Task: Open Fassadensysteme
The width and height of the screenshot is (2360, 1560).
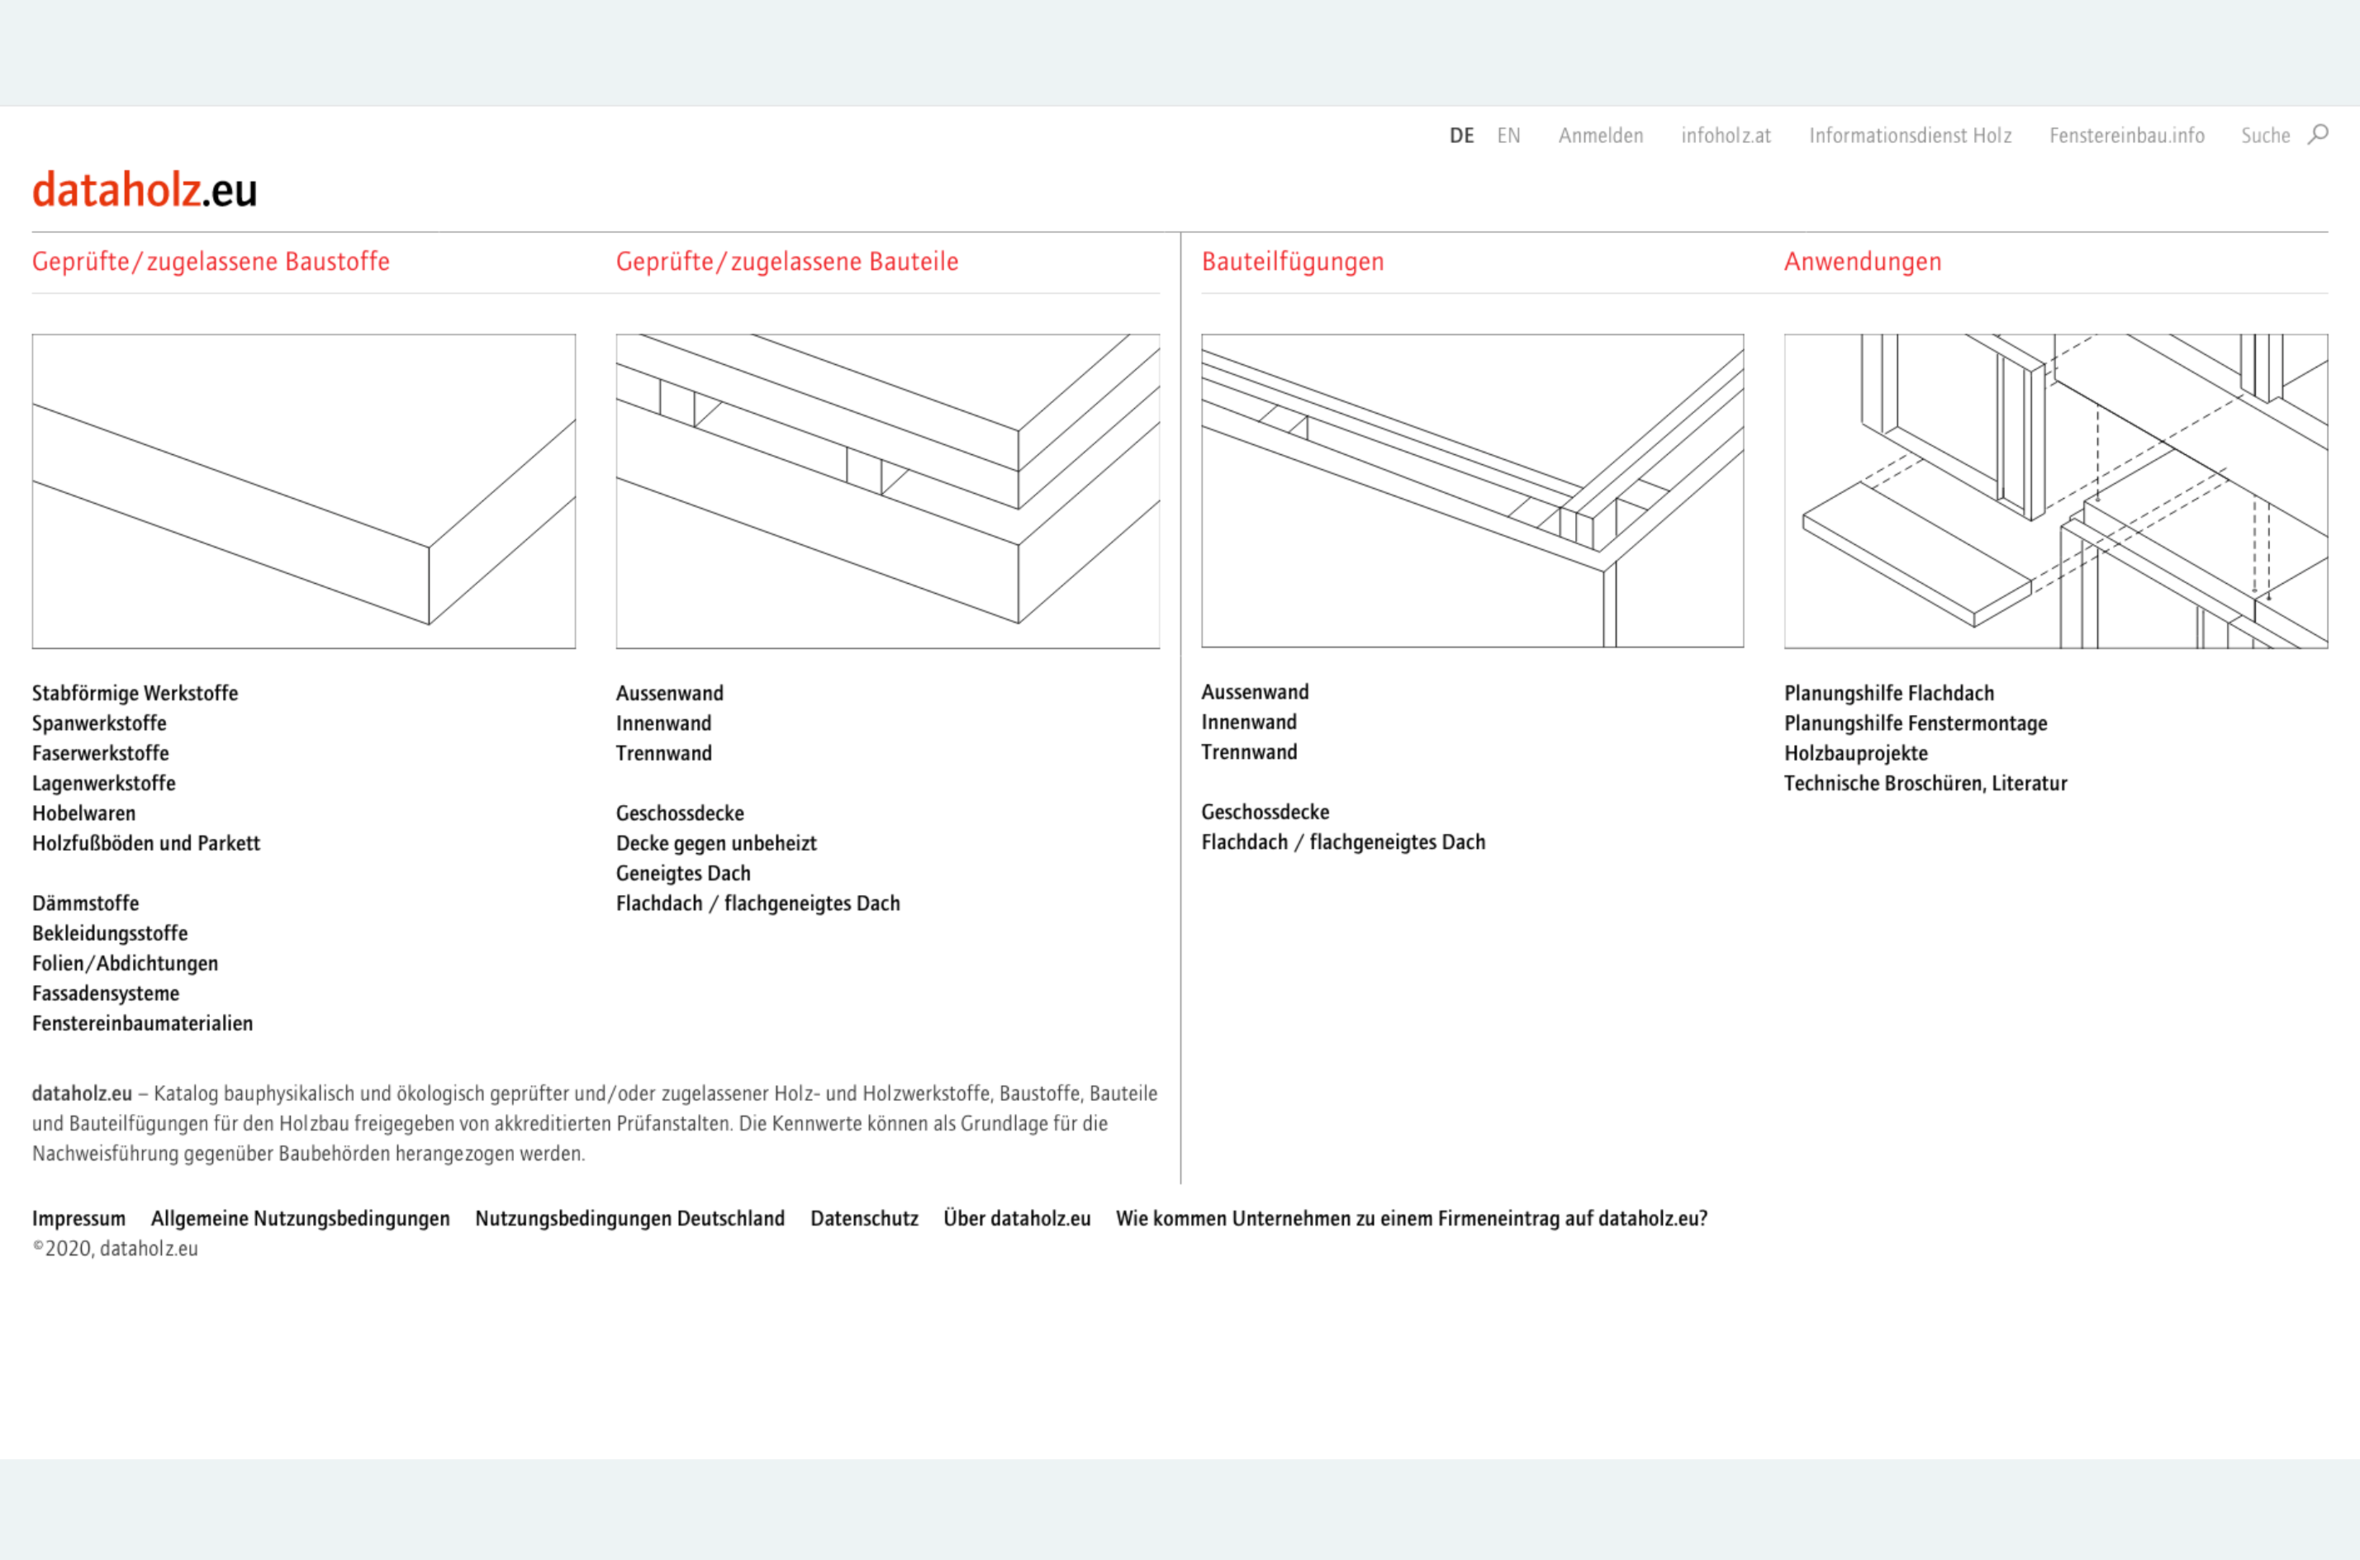Action: click(106, 993)
